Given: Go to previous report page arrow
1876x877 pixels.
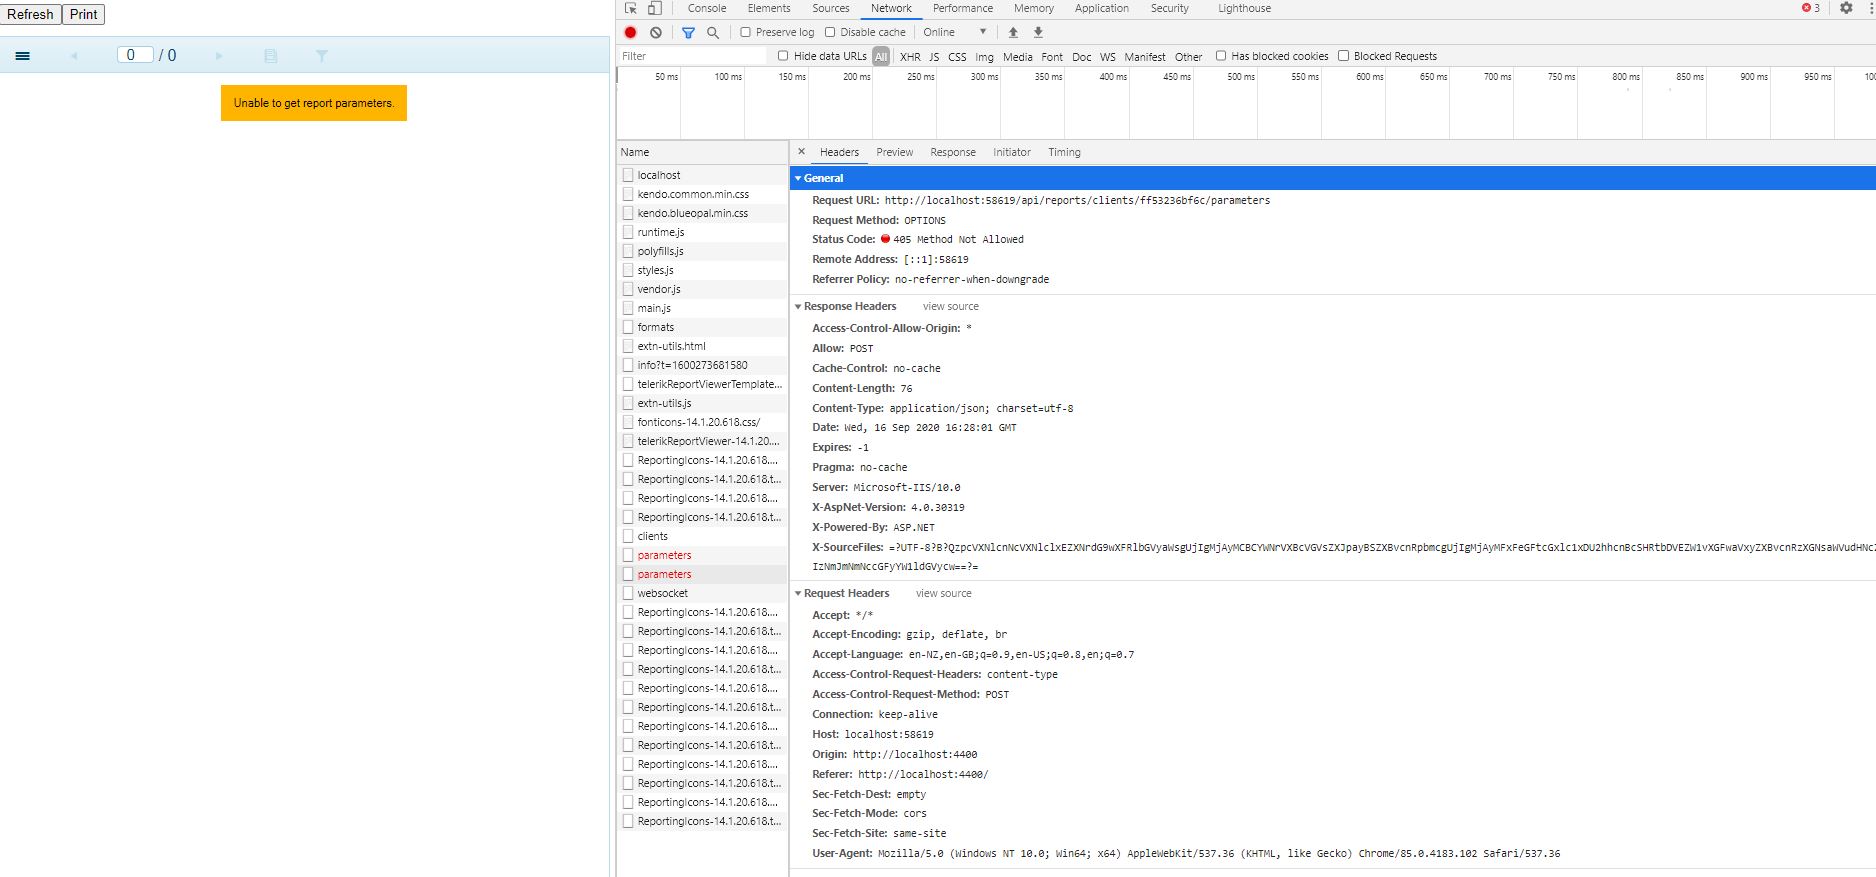Looking at the screenshot, I should 73,56.
